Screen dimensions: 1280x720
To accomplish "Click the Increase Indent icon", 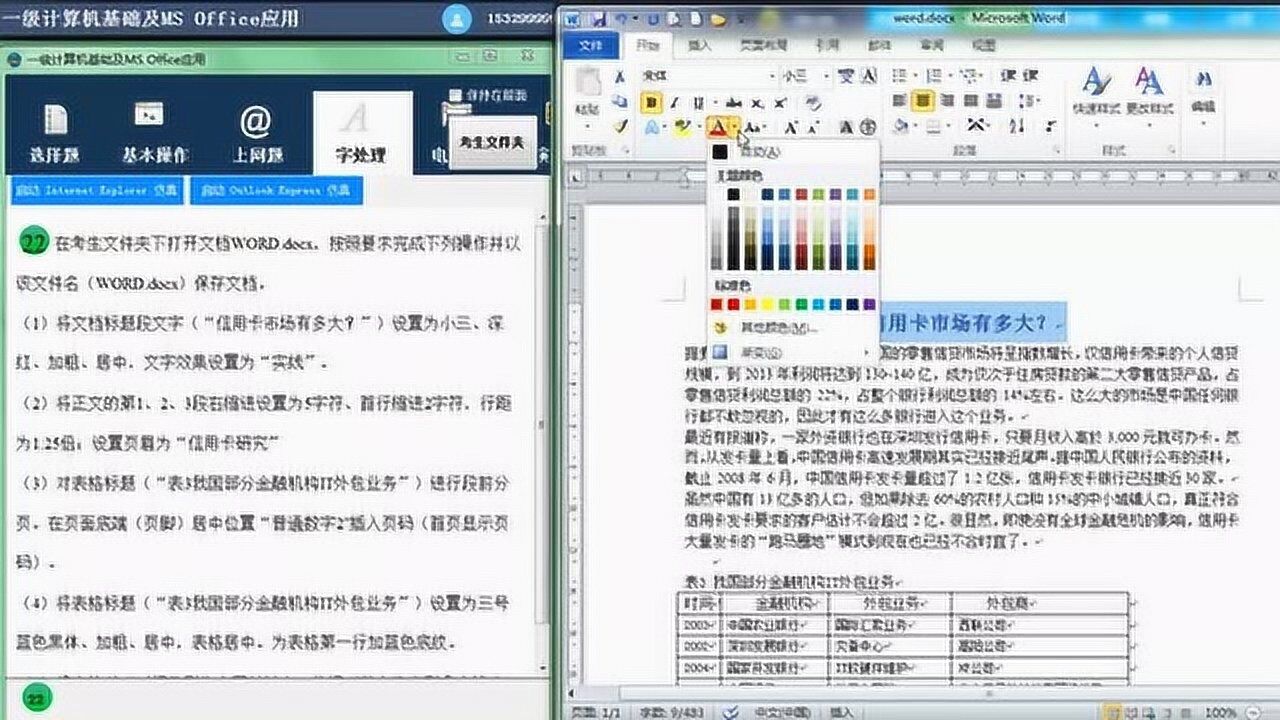I will coord(1030,75).
